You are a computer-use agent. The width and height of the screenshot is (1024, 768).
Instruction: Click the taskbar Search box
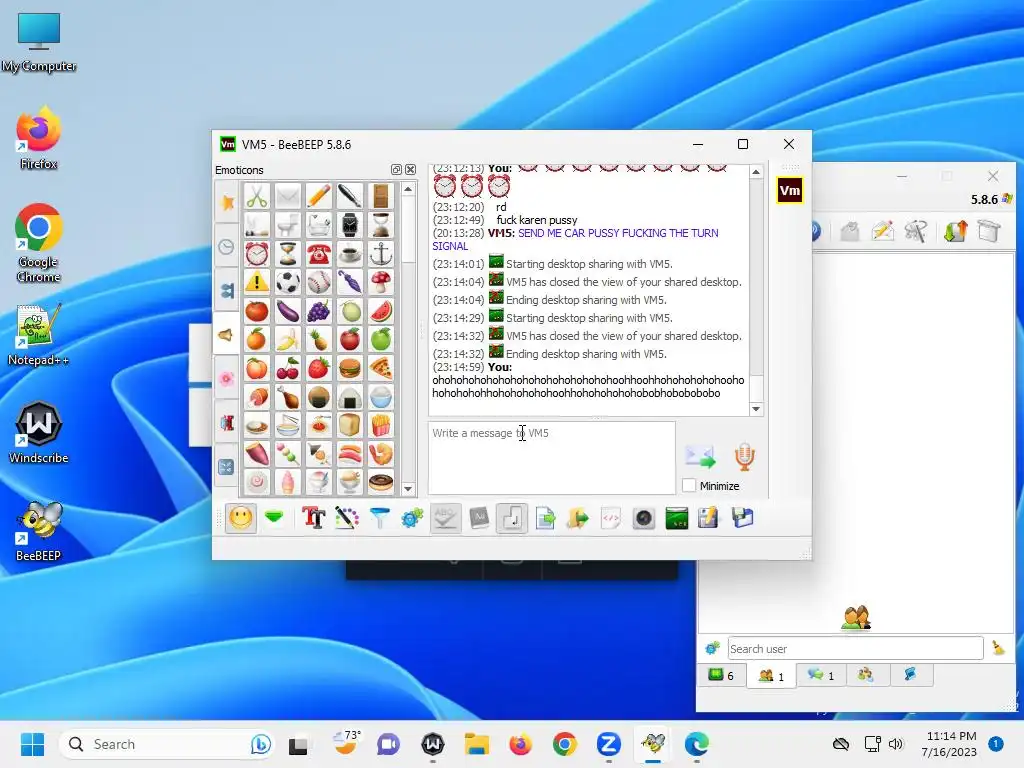coord(167,744)
